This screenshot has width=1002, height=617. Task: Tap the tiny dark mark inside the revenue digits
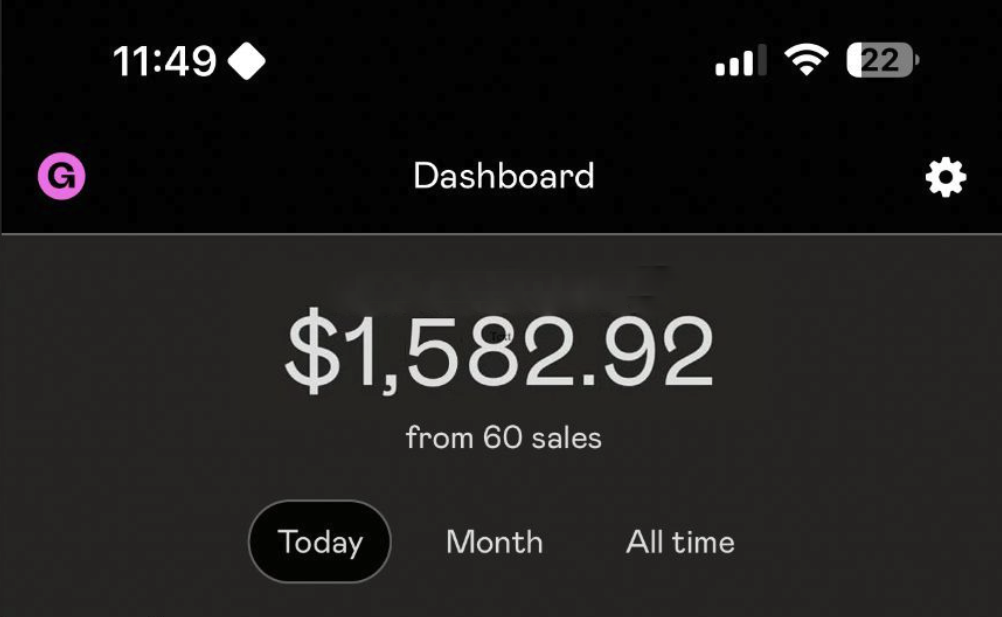[501, 338]
